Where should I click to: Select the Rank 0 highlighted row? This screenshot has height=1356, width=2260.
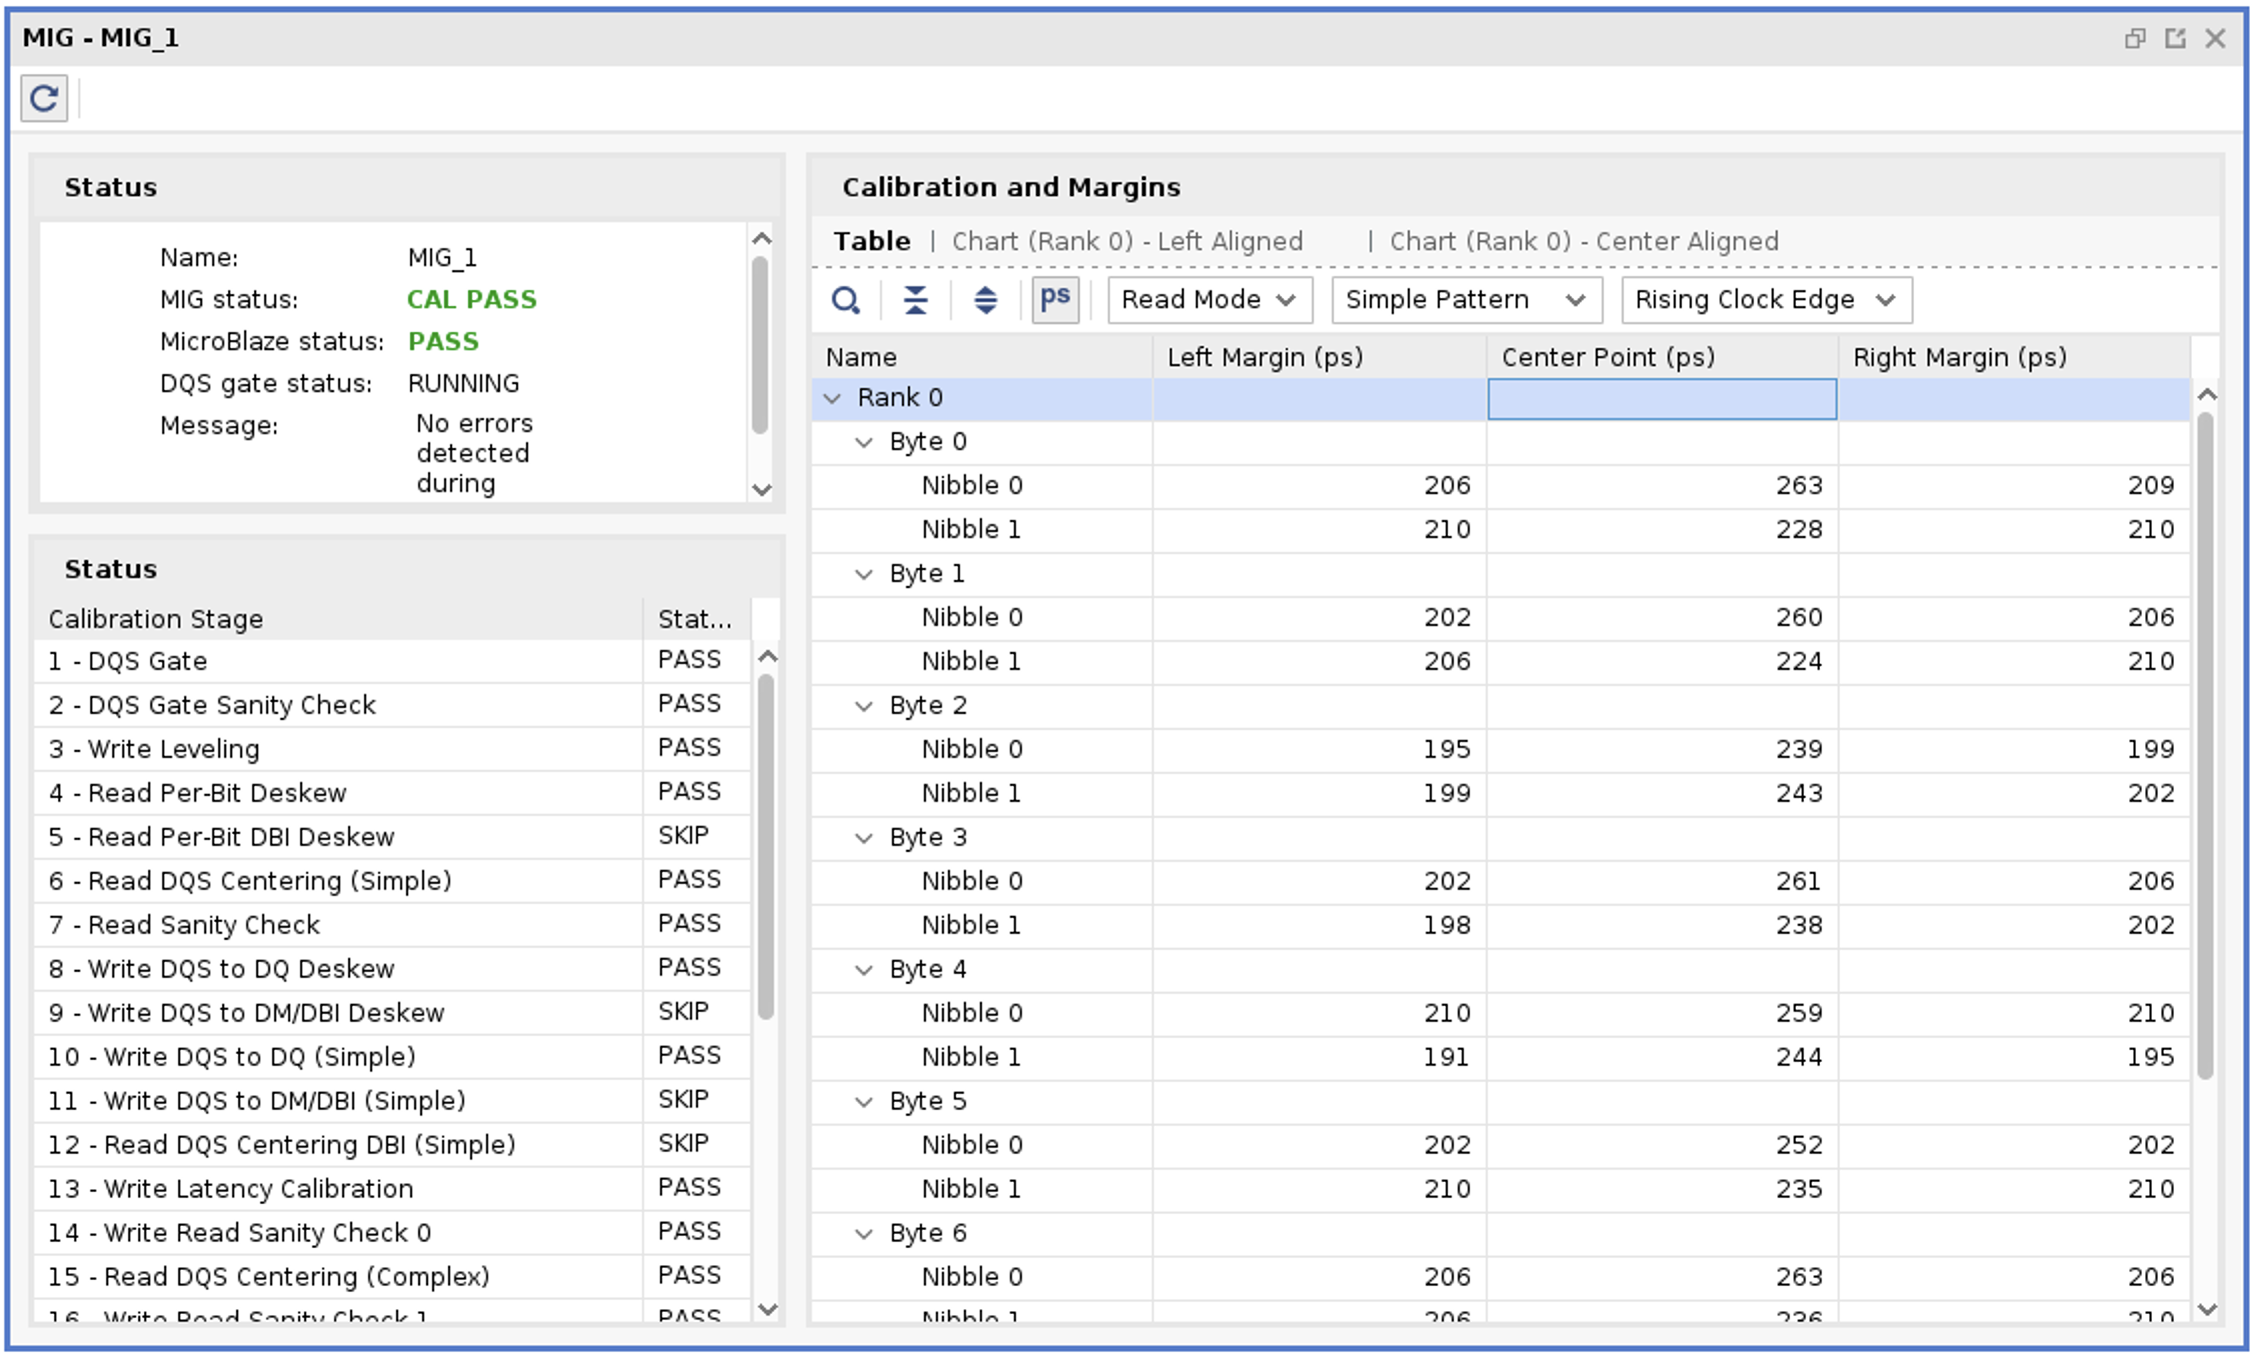point(901,397)
